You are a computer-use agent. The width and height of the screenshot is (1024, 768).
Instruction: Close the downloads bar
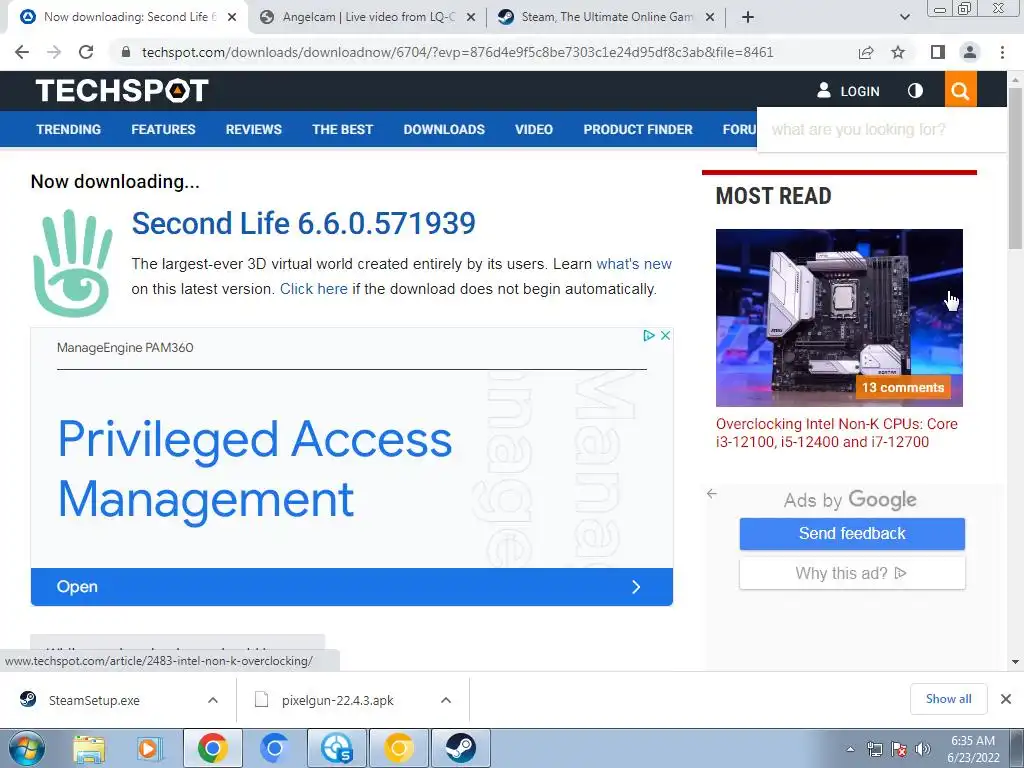click(1006, 699)
